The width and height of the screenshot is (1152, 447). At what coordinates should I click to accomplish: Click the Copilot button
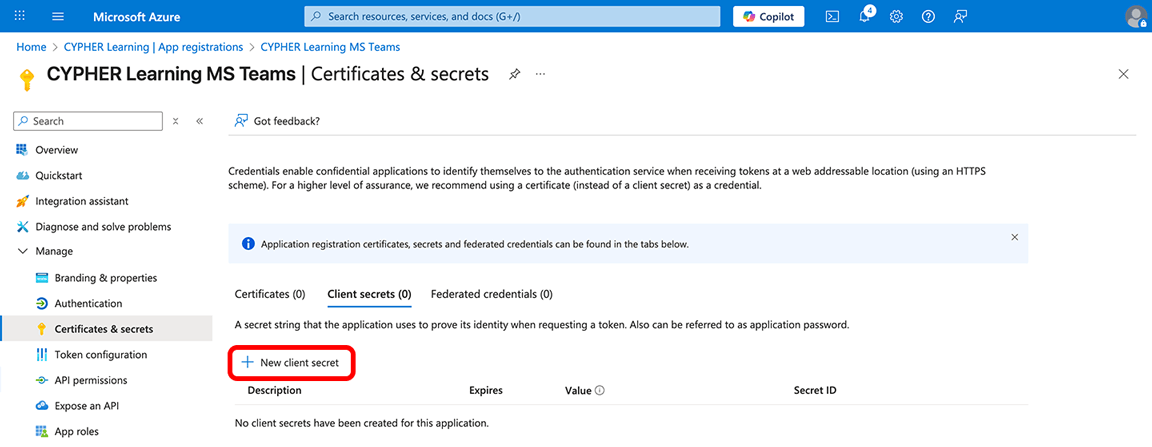coord(768,16)
